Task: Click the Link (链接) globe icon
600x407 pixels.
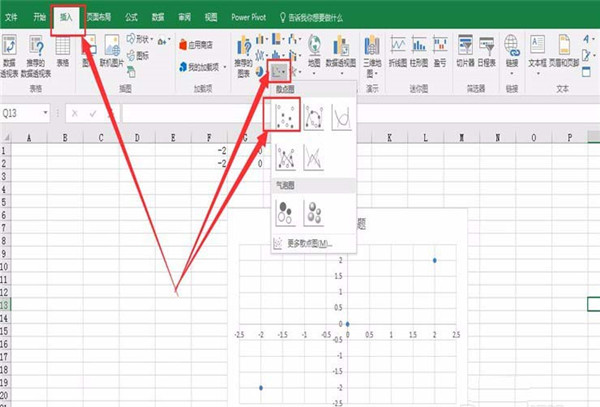Action: tap(512, 45)
